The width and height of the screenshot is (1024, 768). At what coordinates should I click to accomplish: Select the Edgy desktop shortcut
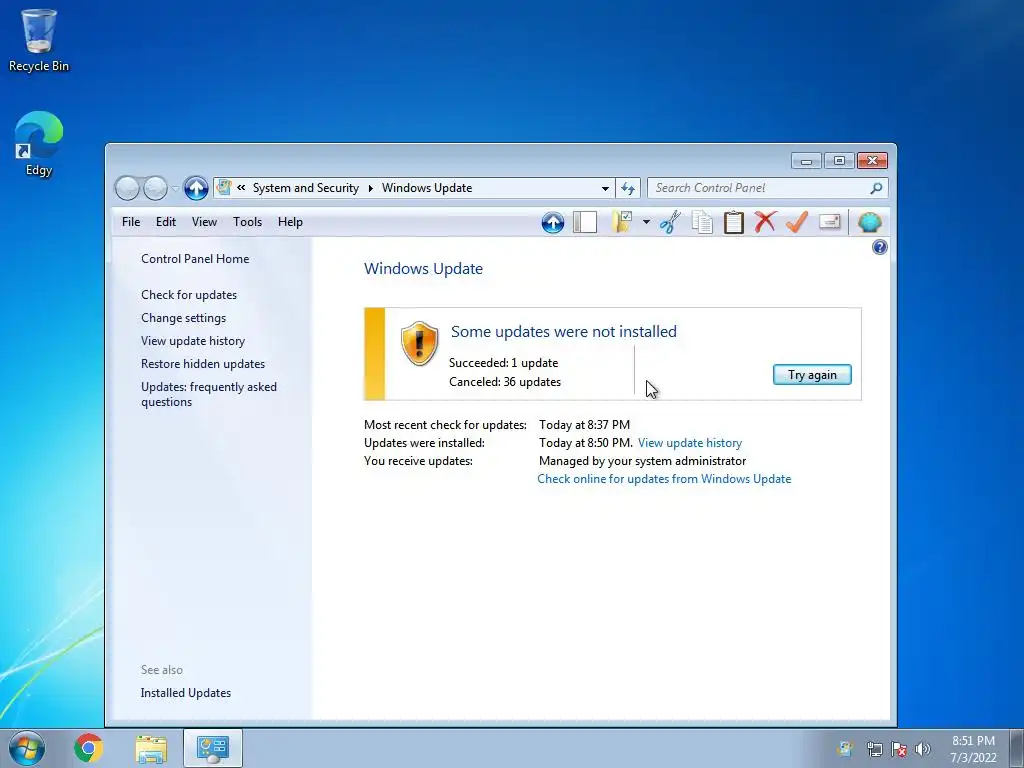[x=39, y=144]
